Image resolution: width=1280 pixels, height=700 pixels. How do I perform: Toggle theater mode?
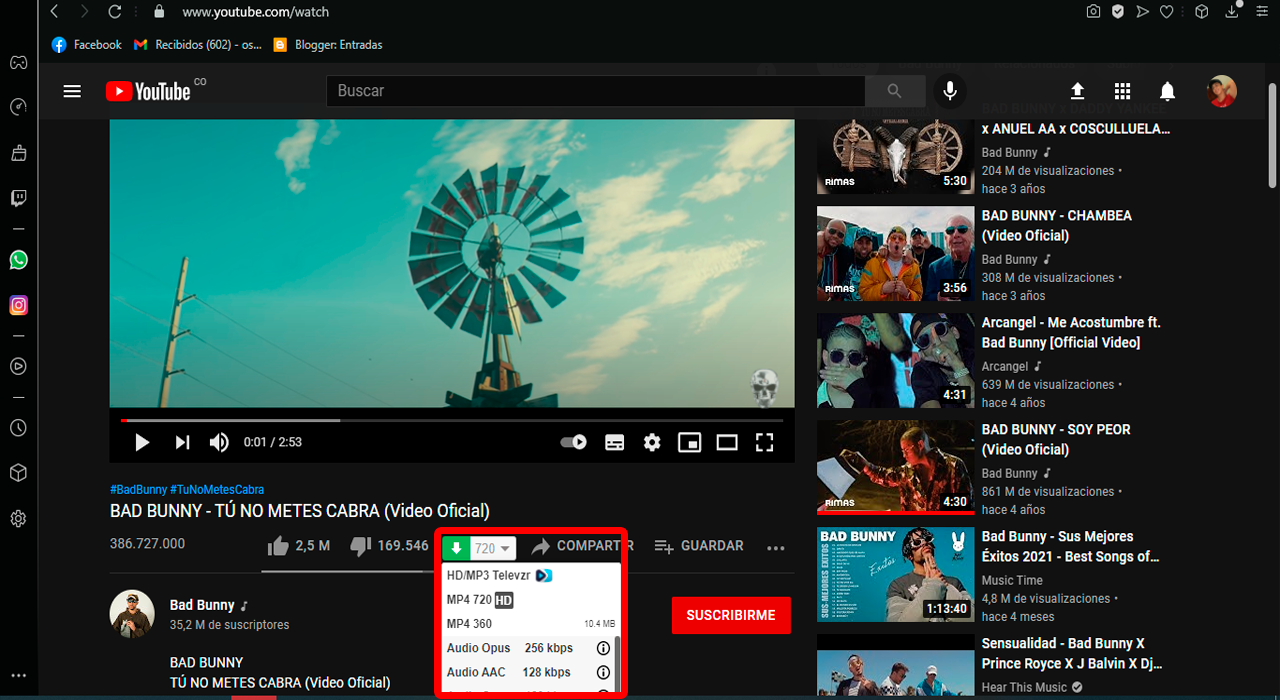point(727,442)
